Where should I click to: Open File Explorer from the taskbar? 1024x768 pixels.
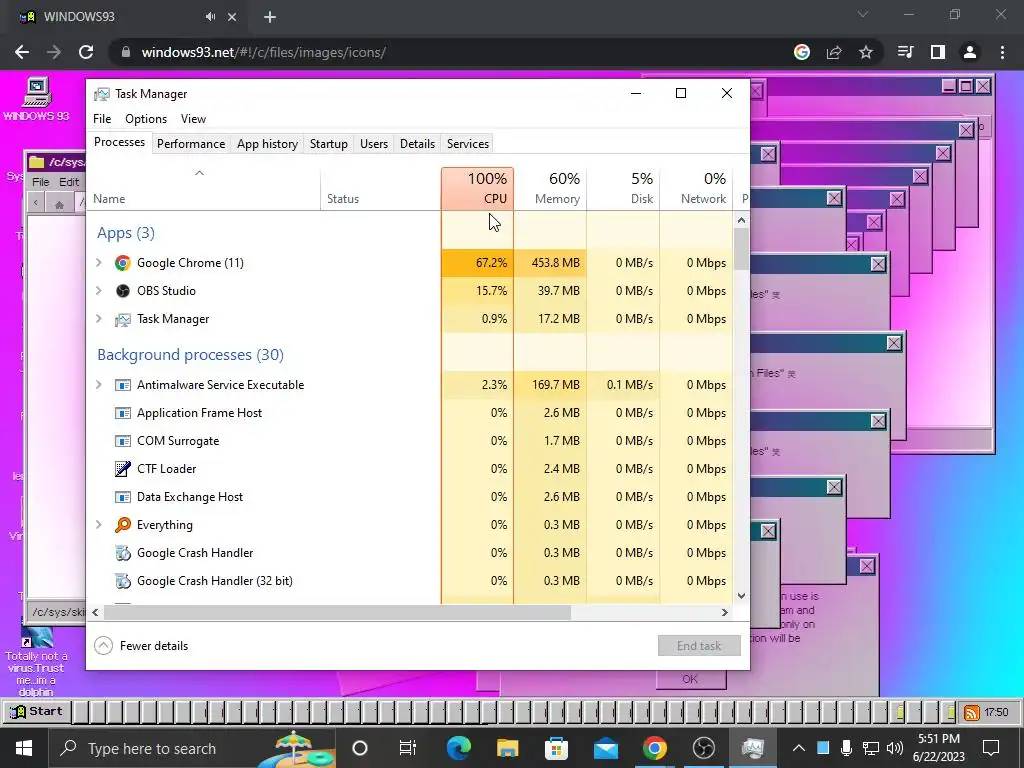[x=507, y=748]
